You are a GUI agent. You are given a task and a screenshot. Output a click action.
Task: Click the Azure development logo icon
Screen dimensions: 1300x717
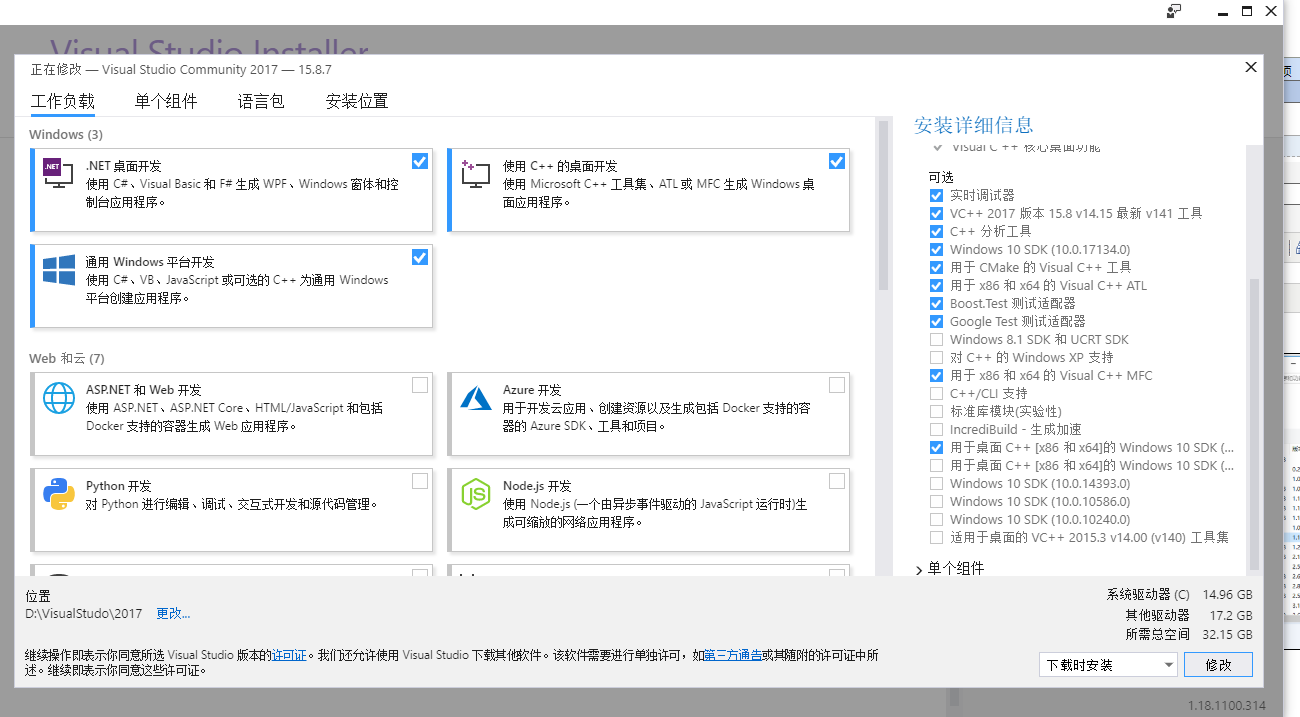(x=475, y=398)
